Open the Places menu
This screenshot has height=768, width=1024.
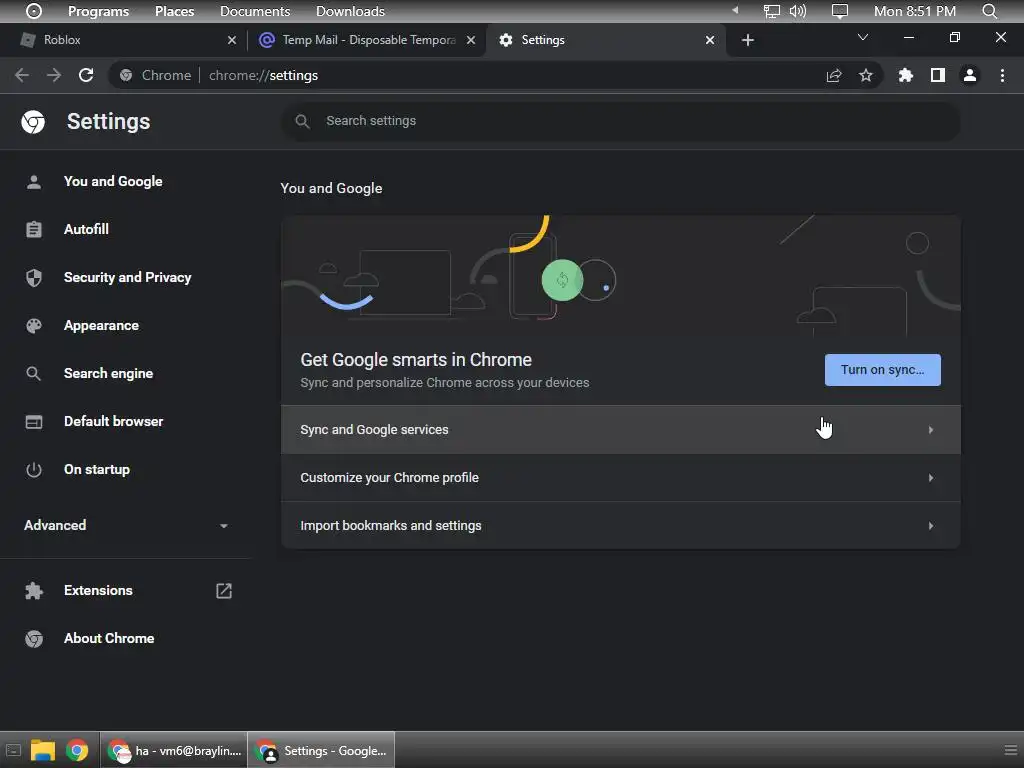[x=174, y=11]
